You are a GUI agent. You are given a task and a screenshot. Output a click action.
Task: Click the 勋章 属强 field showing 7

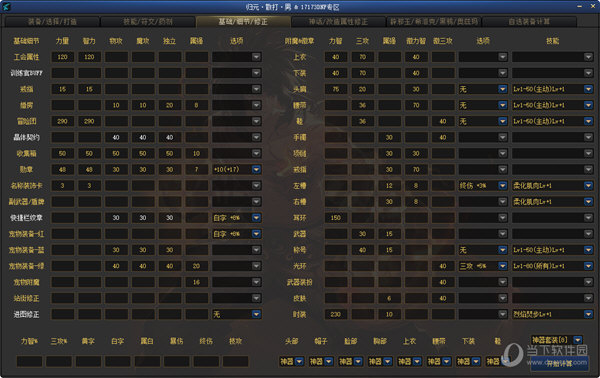(197, 169)
